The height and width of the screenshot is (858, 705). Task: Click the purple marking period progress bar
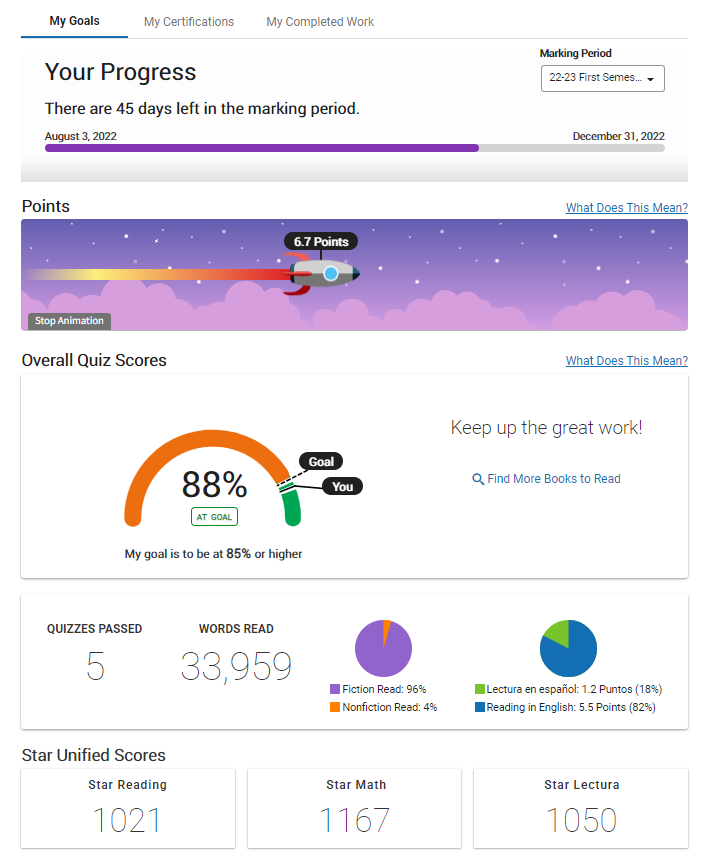262,148
